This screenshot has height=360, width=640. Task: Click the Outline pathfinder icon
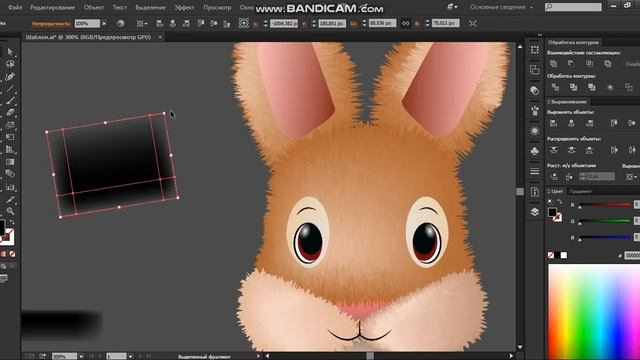(629, 87)
